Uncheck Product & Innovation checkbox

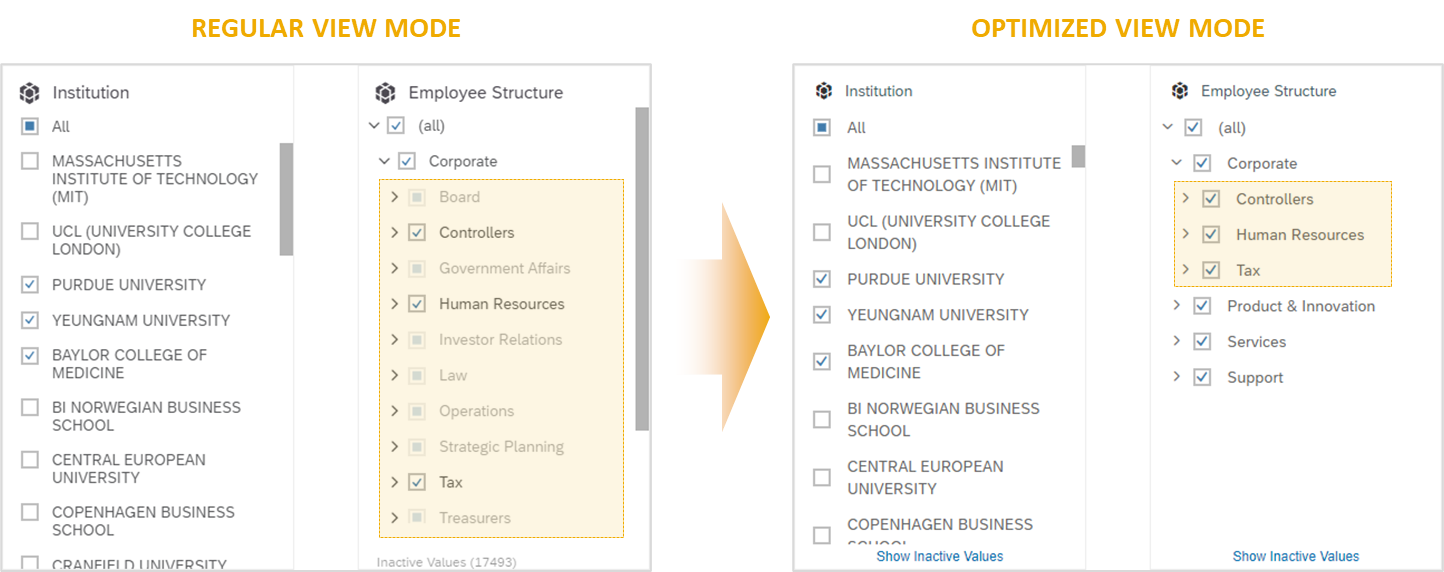(1203, 306)
